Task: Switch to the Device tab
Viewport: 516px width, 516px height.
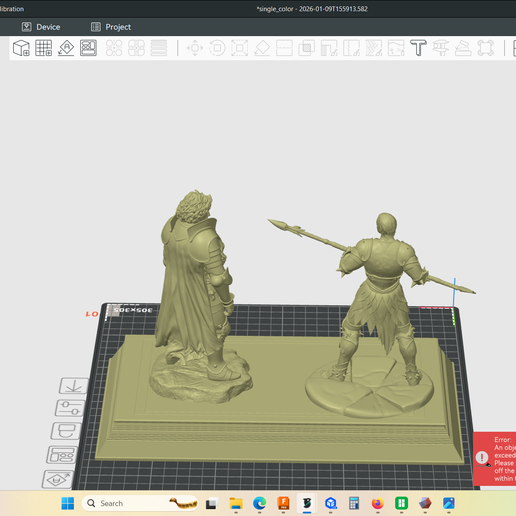Action: point(41,27)
